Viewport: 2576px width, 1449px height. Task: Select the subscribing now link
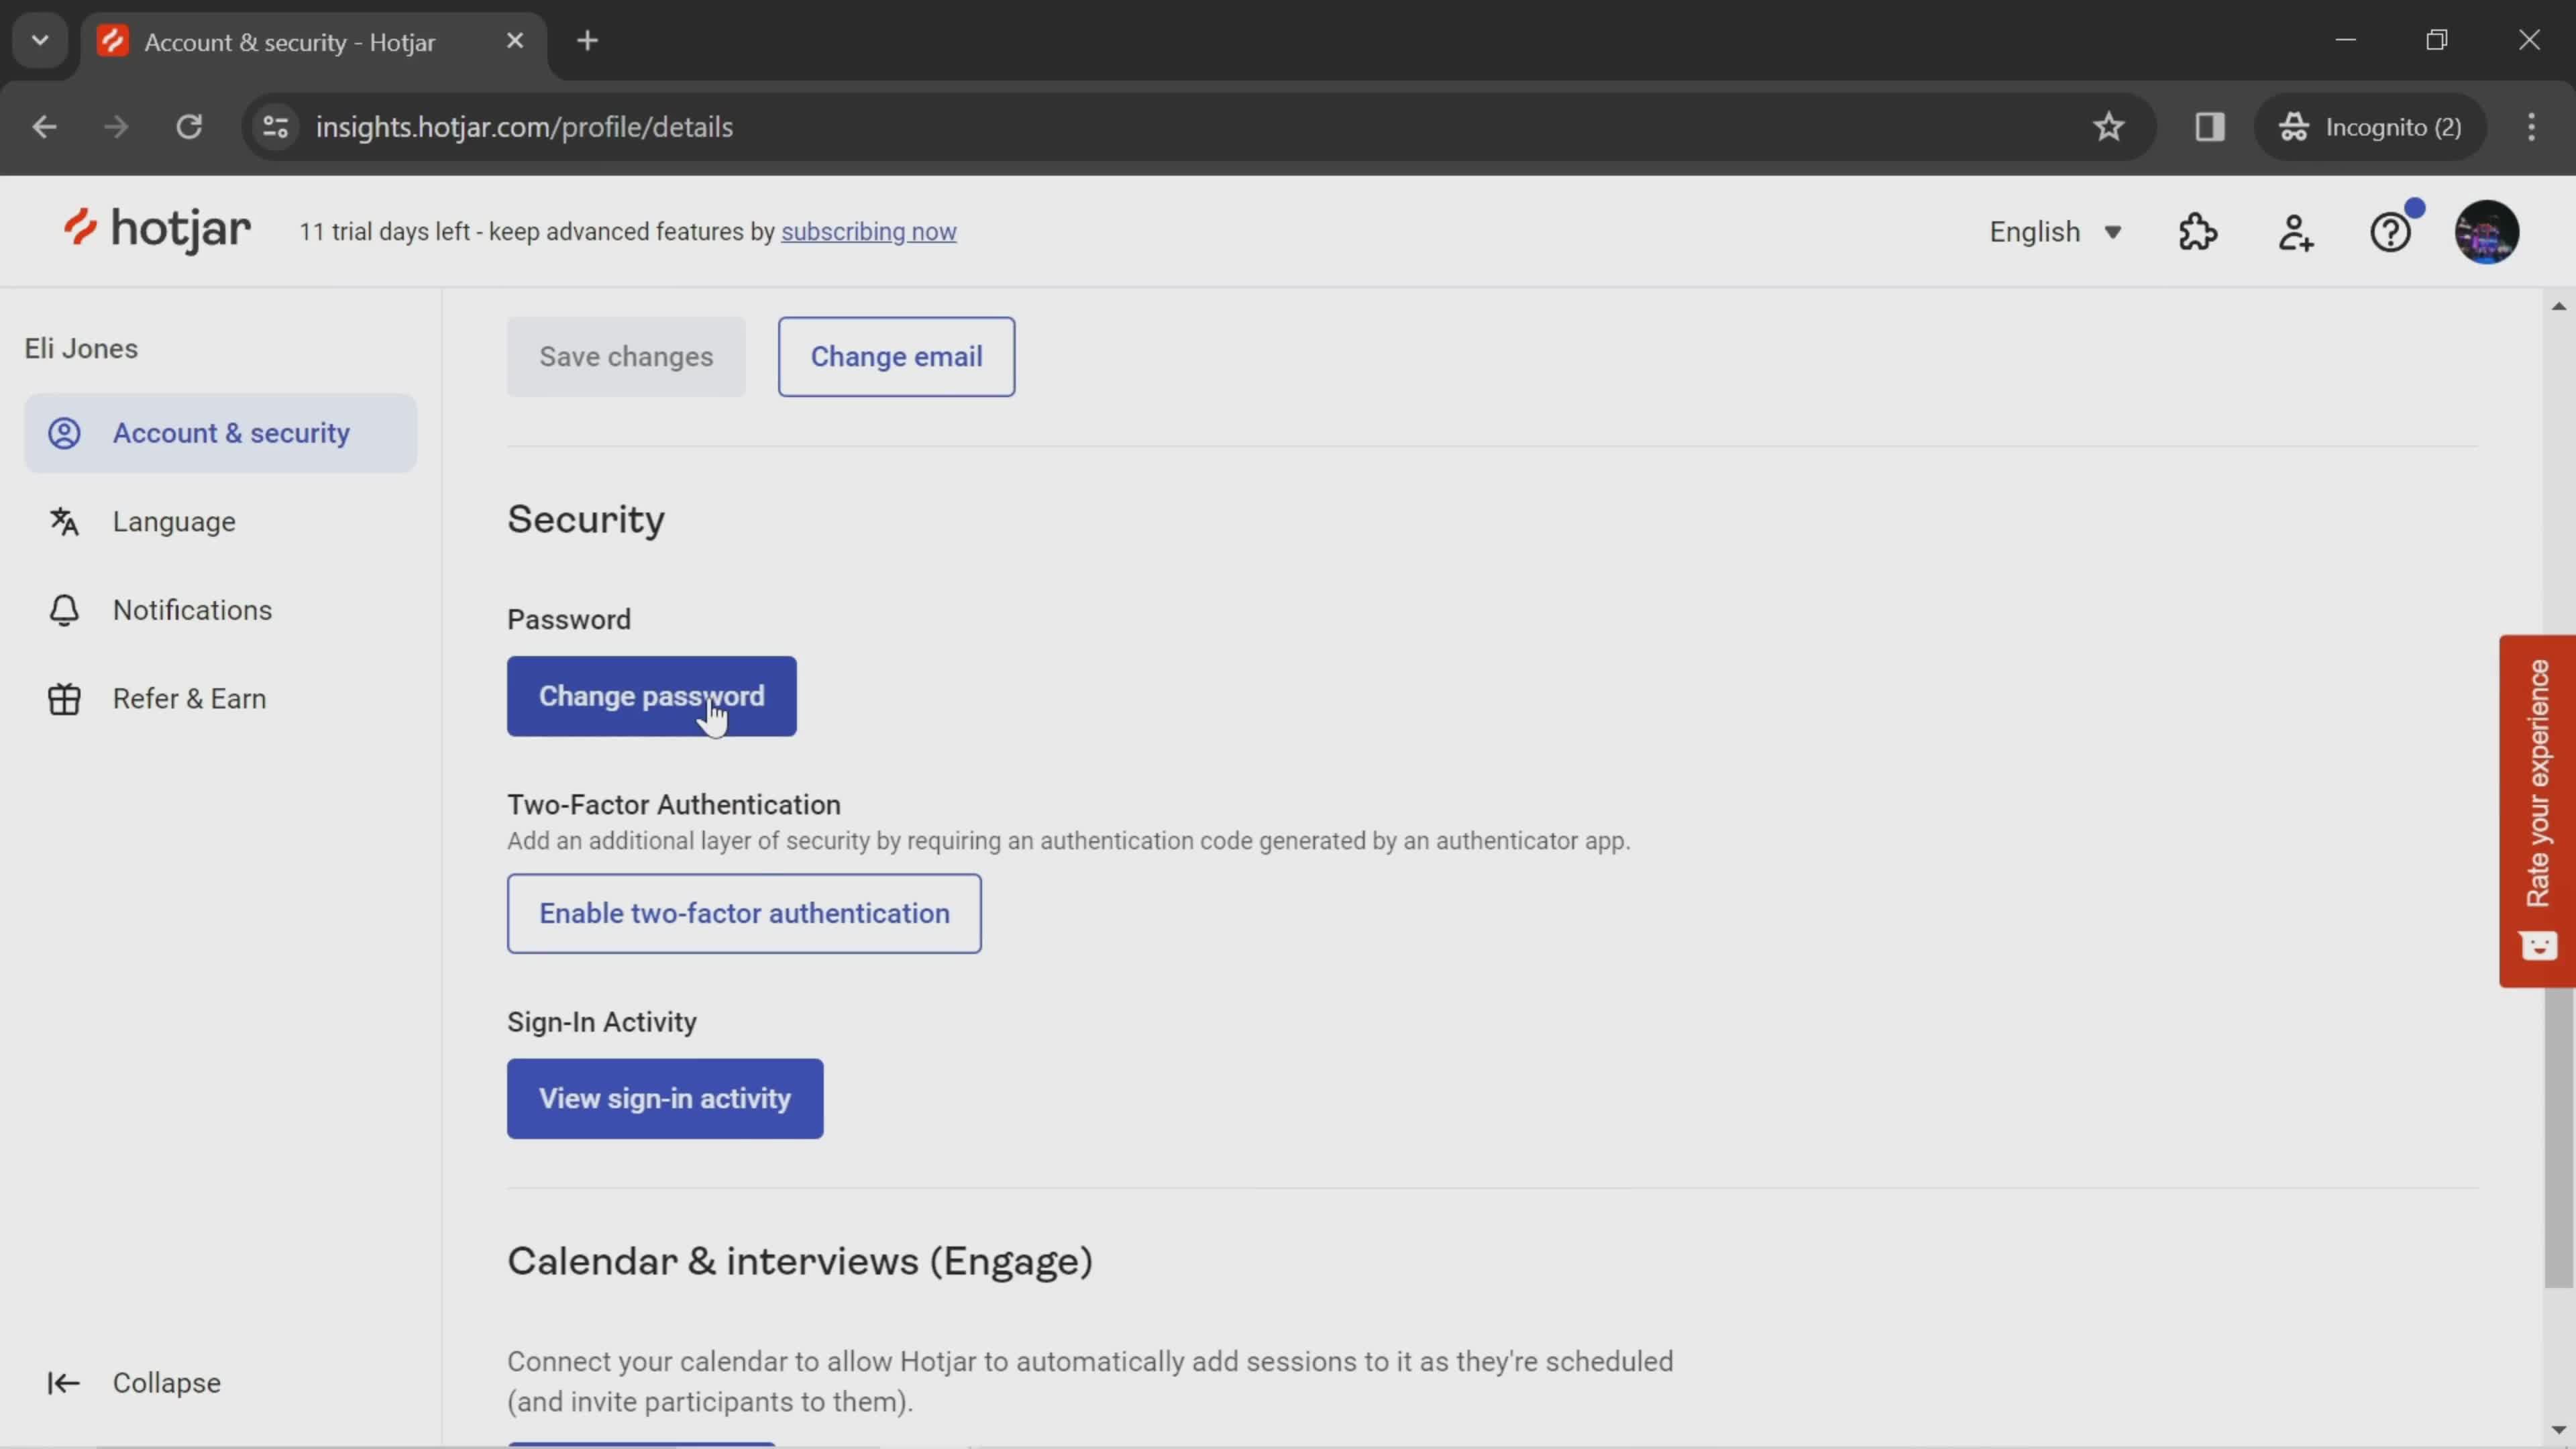click(869, 231)
